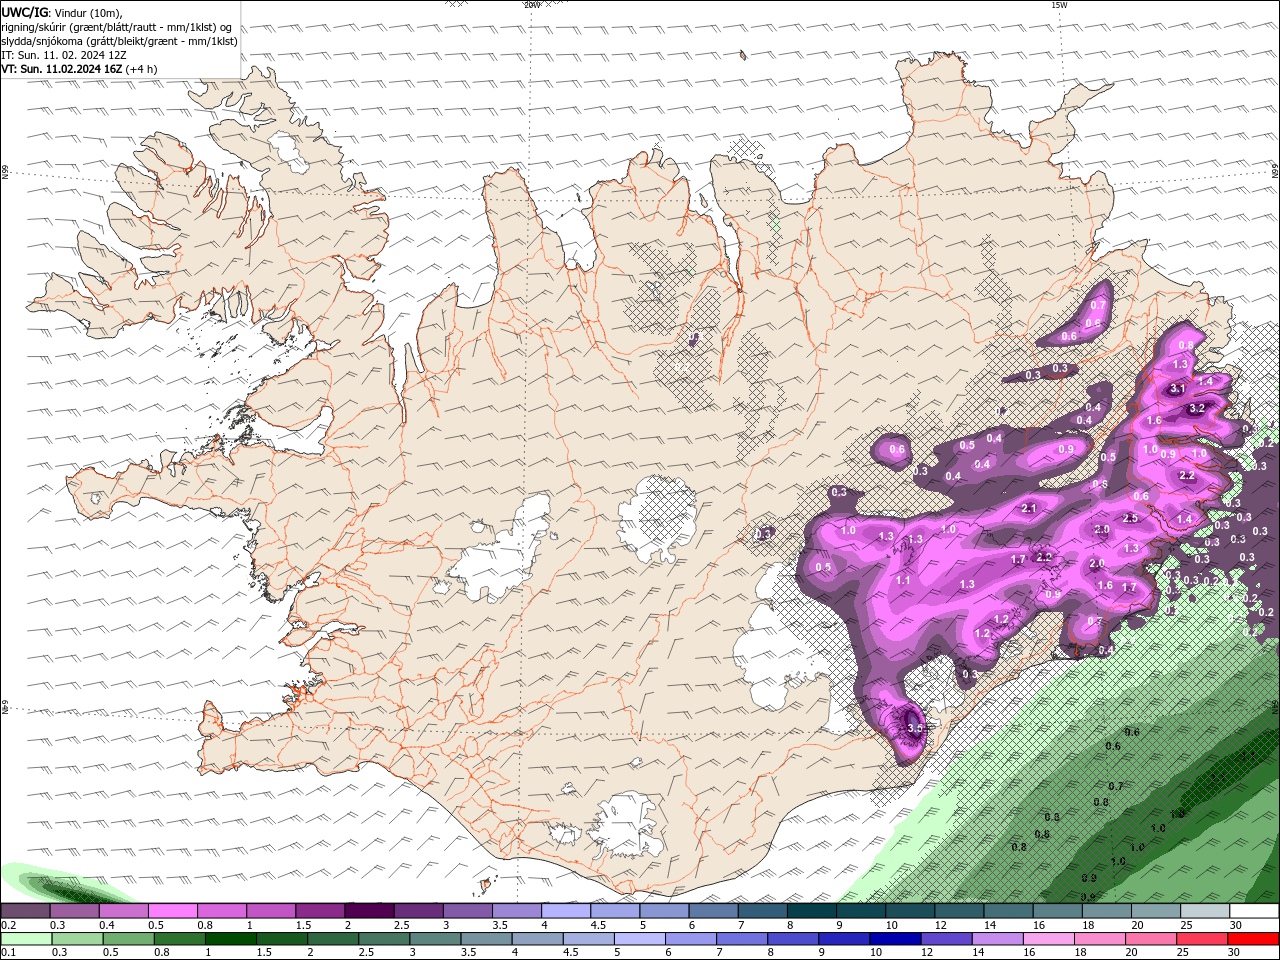Click the 3.2 snowfall value on the map

point(1196,409)
